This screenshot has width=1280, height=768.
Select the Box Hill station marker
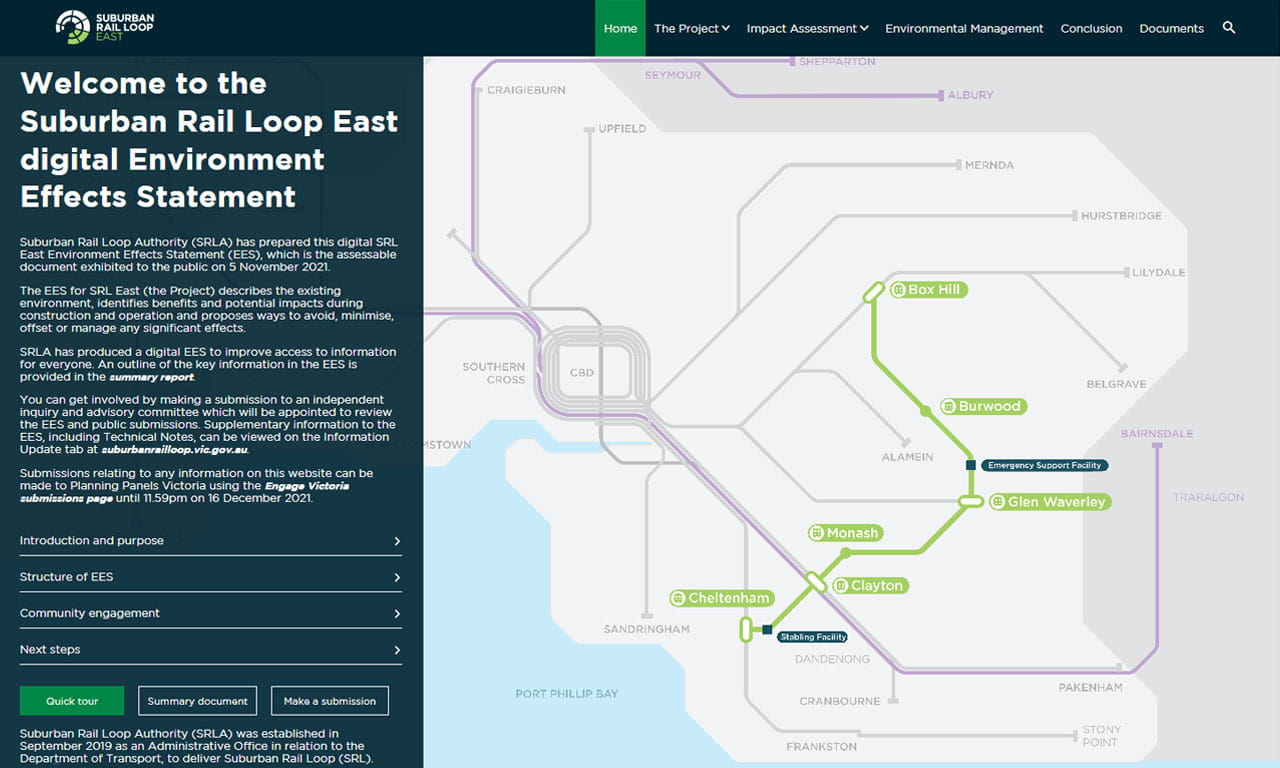point(874,291)
